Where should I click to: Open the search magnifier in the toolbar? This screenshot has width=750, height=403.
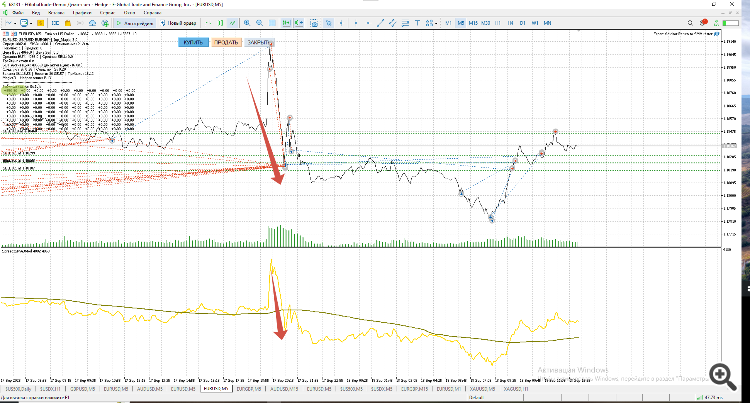[x=690, y=23]
